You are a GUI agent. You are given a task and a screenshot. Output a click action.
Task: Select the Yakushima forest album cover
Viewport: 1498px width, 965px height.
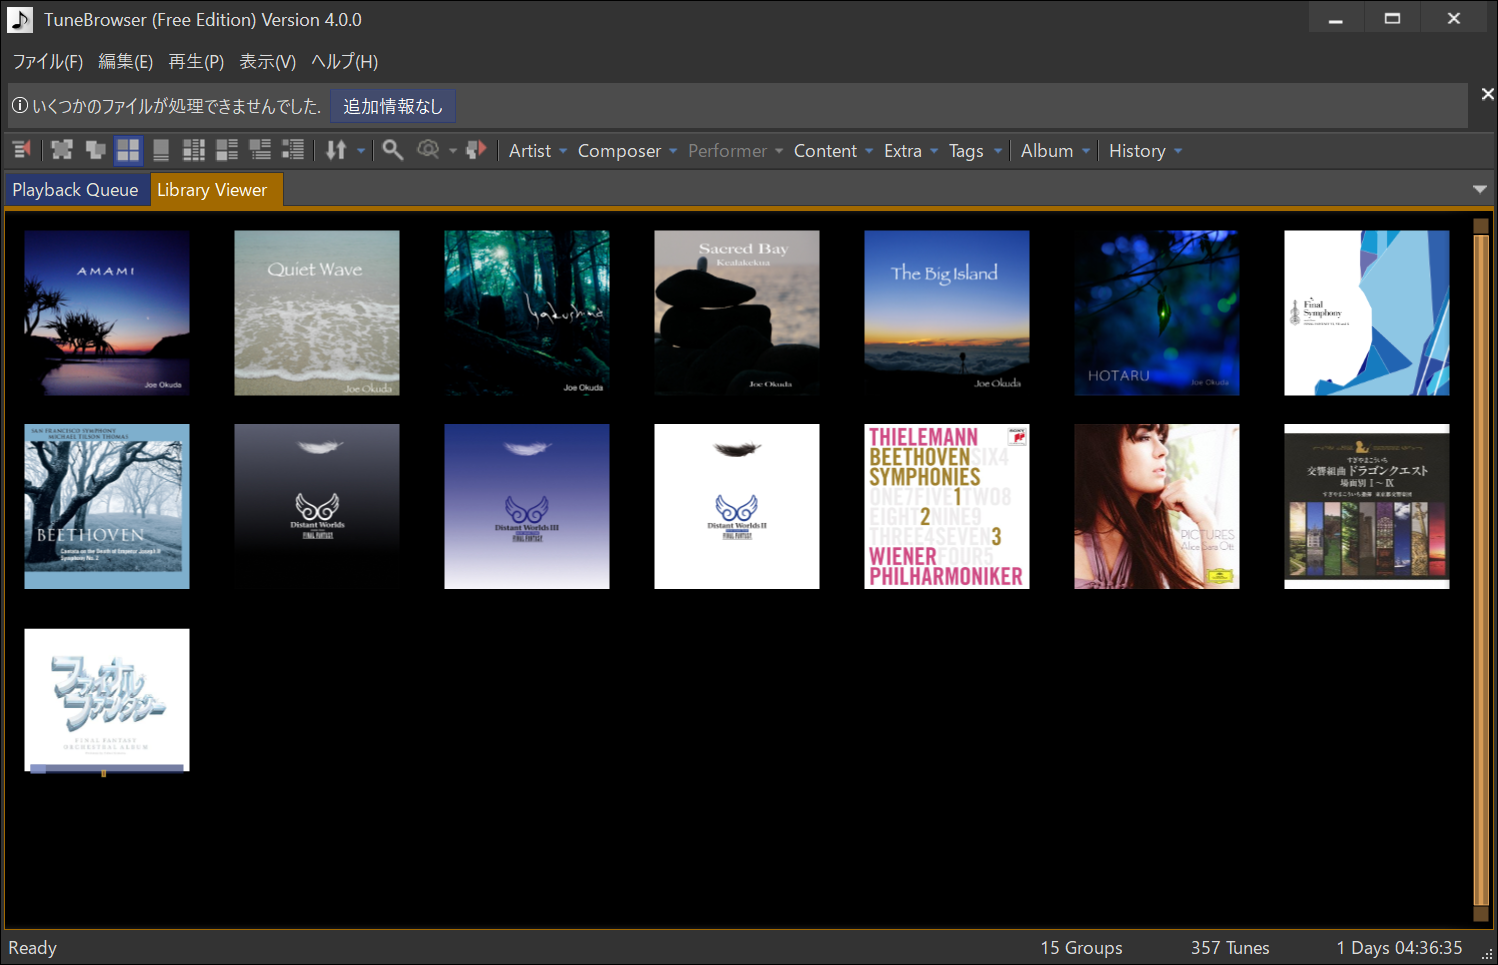[527, 313]
